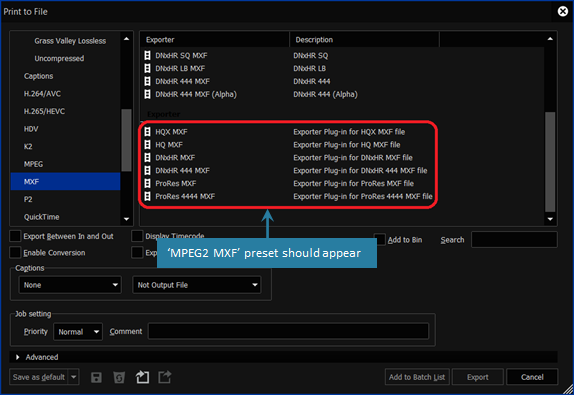
Task: Click film icon beside DNxHR LB MXF
Action: tap(147, 68)
